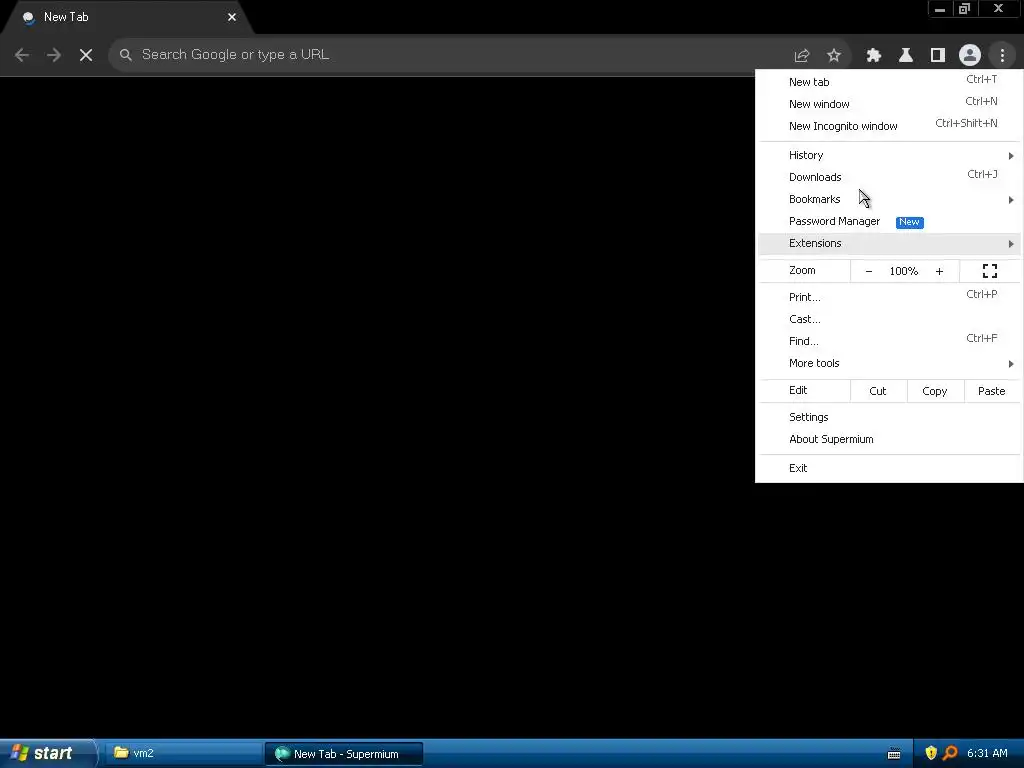
Task: Click the 100% zoom value
Action: click(904, 271)
